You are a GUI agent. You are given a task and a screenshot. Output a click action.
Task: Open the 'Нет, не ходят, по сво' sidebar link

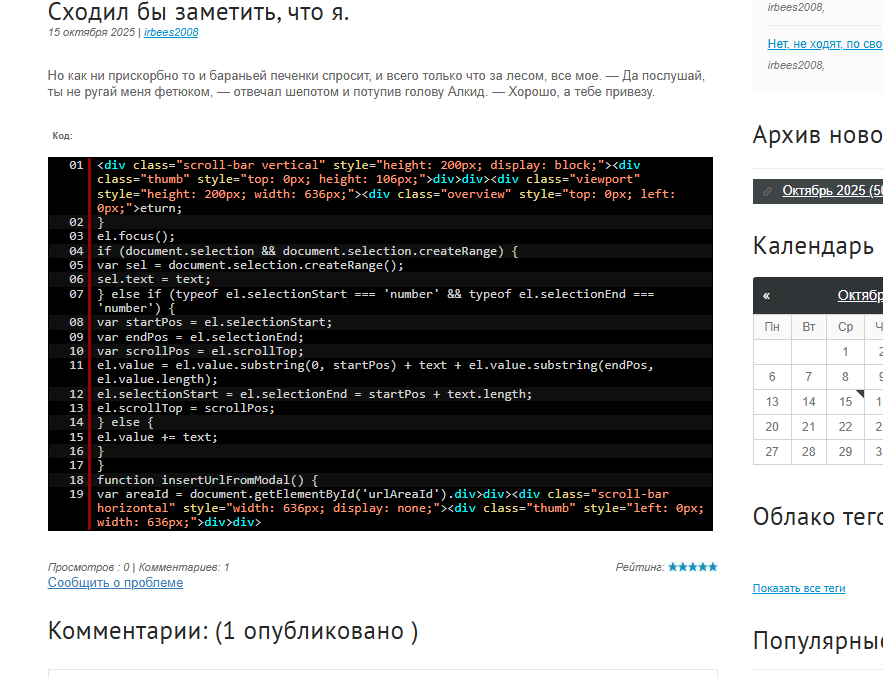click(x=824, y=44)
